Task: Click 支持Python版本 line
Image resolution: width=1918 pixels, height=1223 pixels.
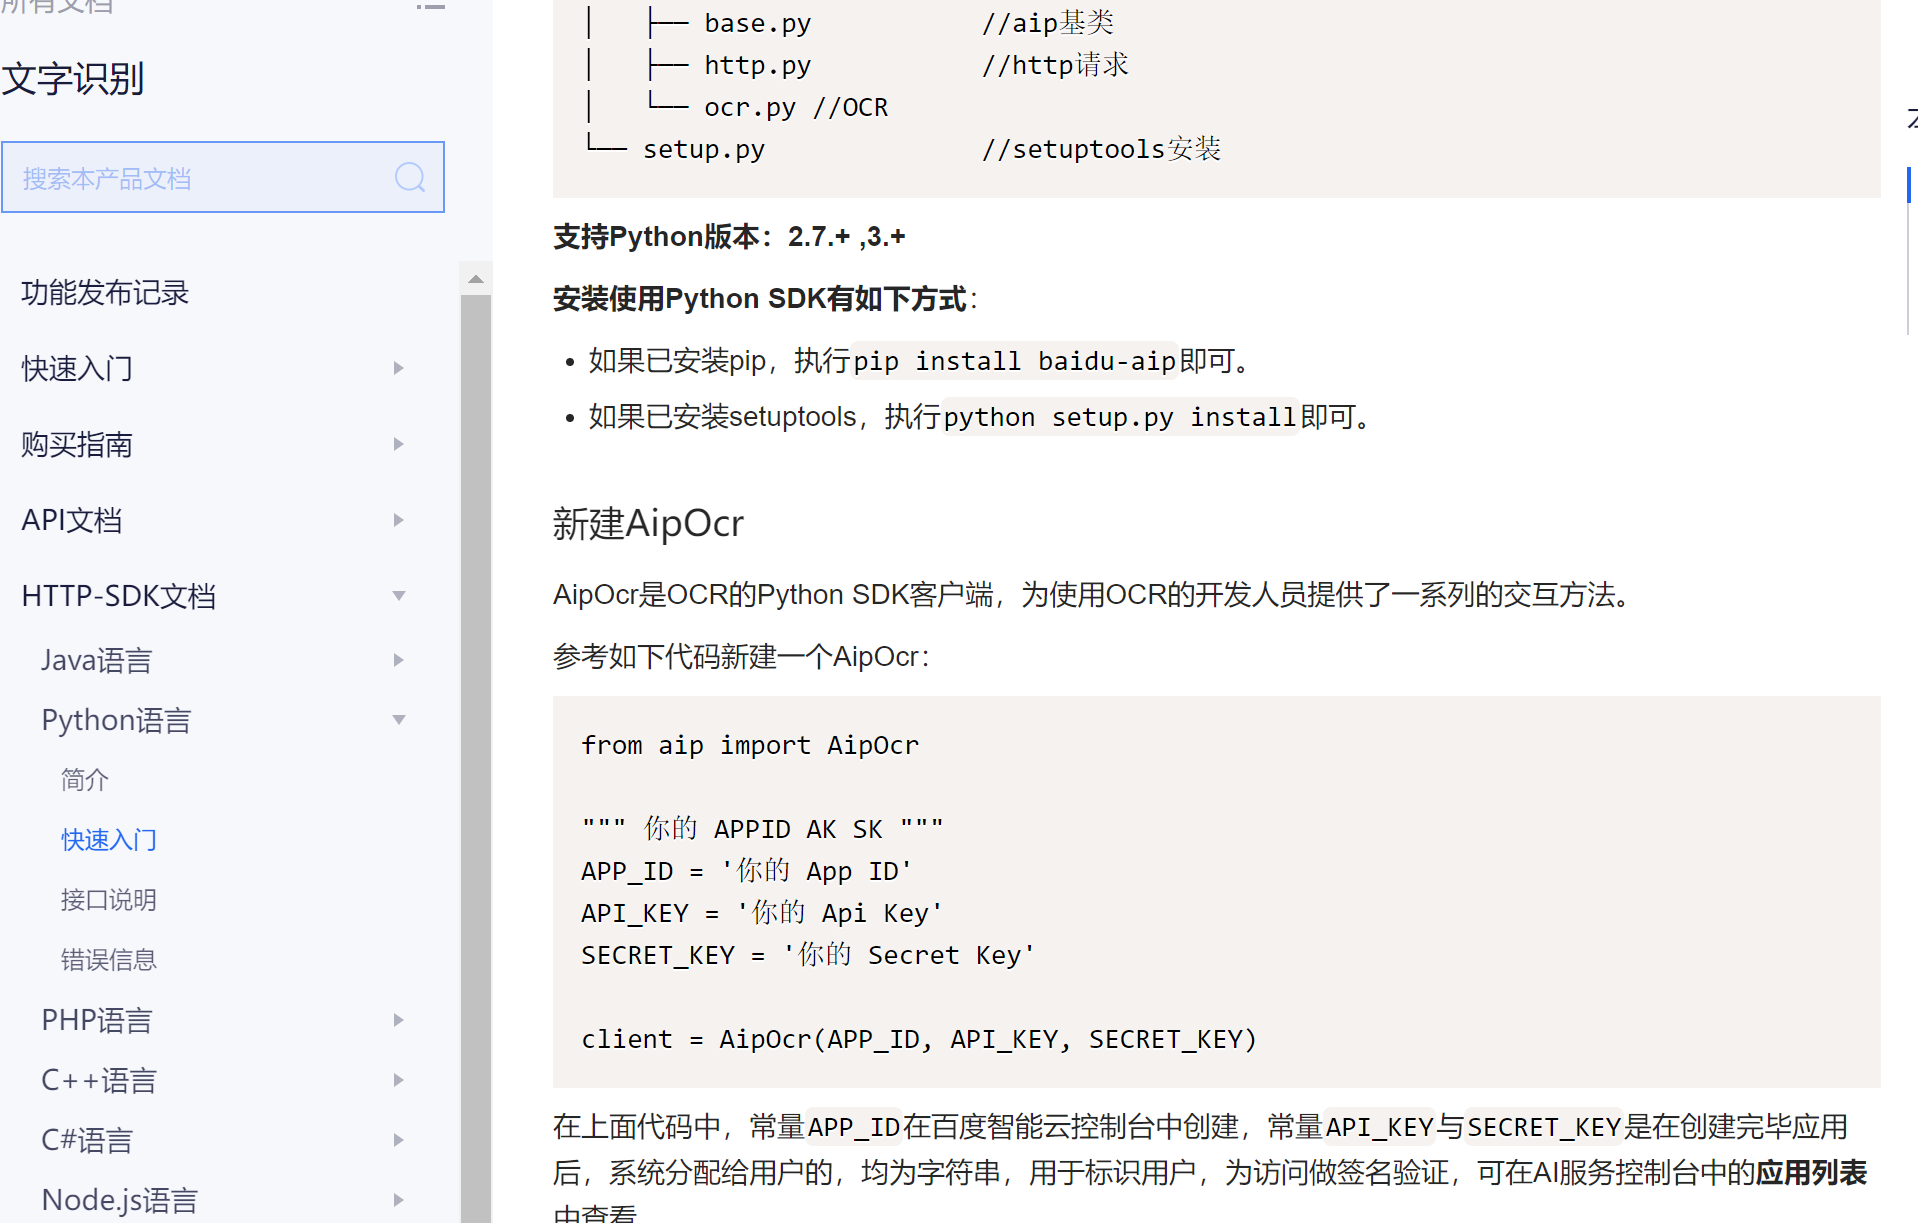Action: point(729,237)
